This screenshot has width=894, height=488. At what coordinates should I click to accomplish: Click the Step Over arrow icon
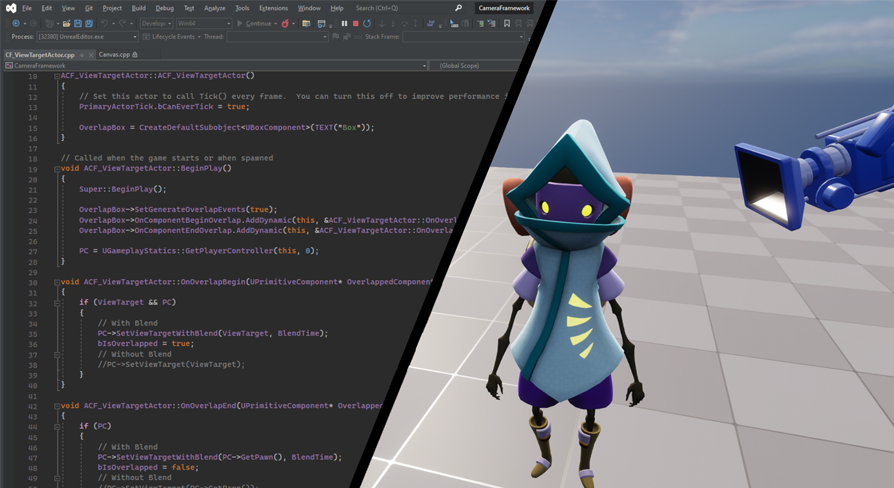404,23
